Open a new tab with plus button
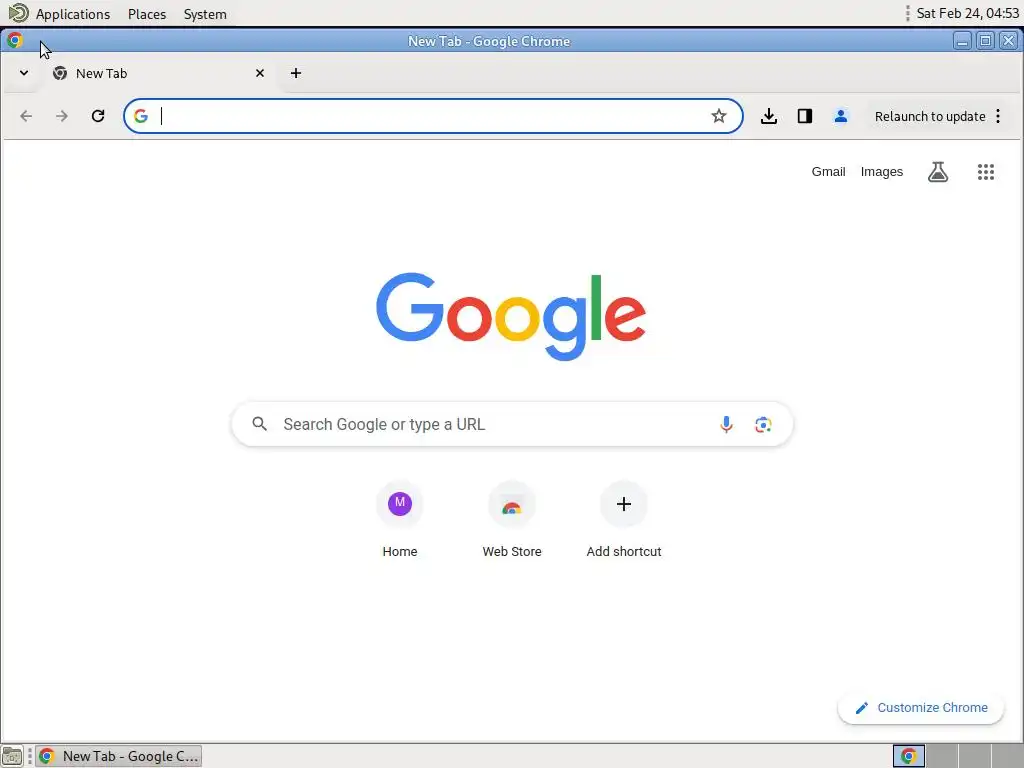Image resolution: width=1024 pixels, height=768 pixels. [296, 73]
